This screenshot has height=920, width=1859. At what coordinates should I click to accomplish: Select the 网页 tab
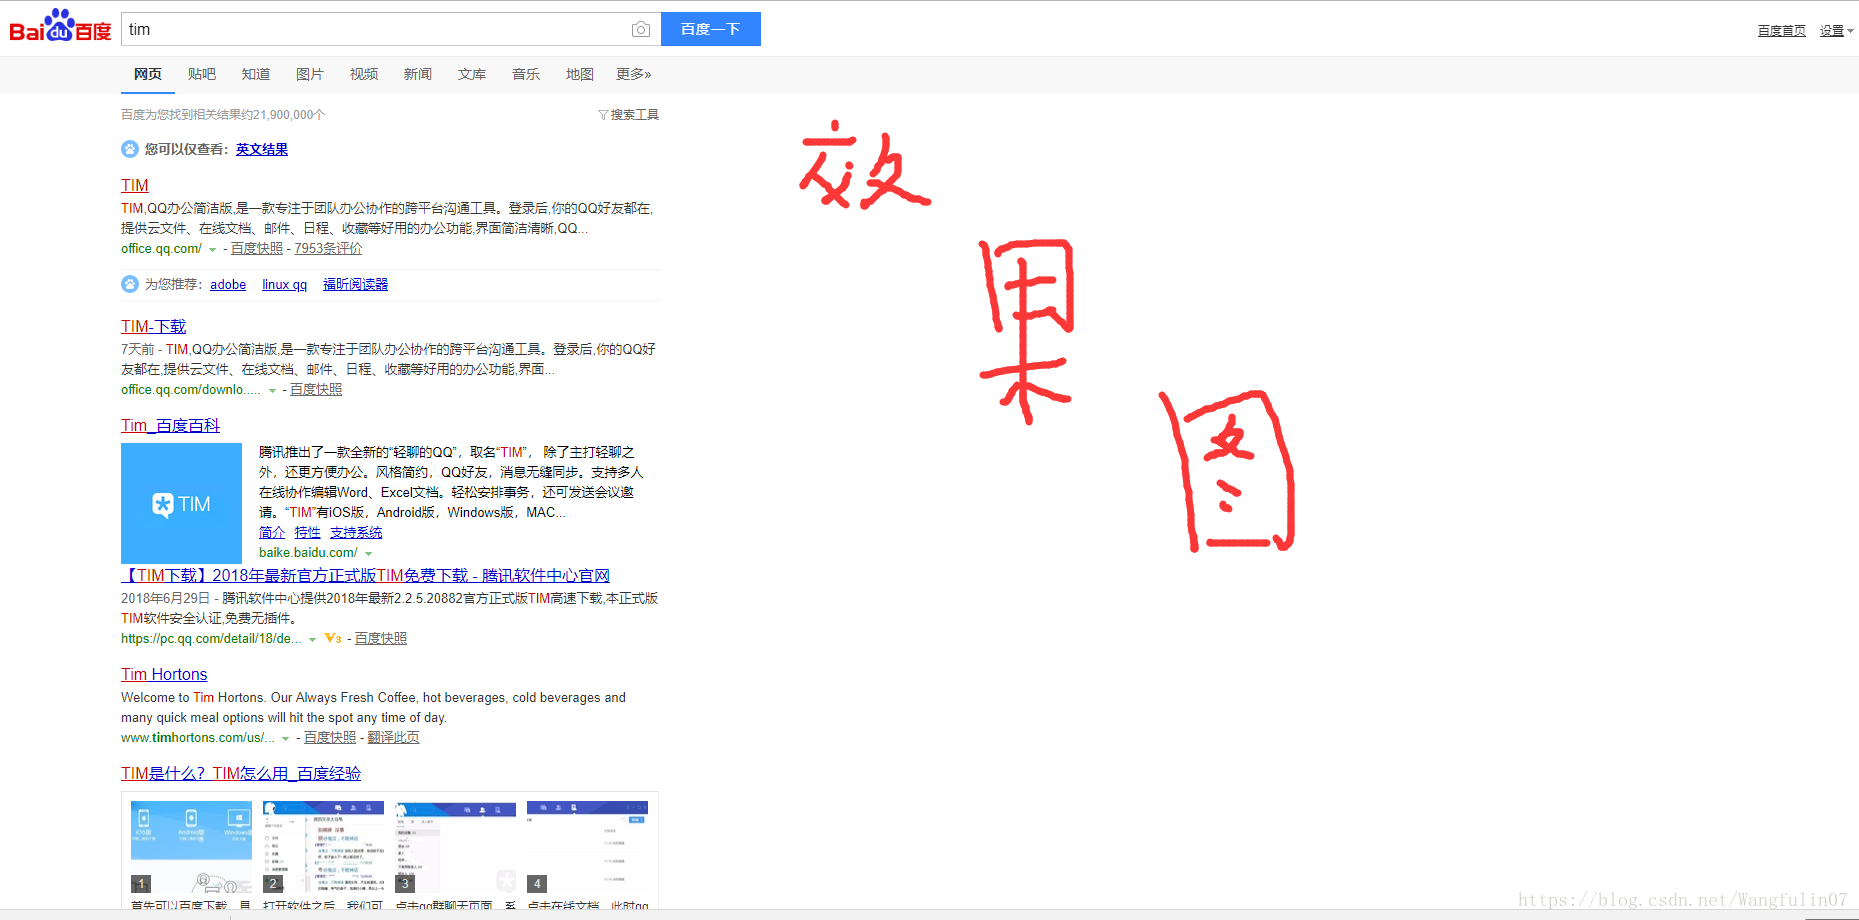pos(148,74)
